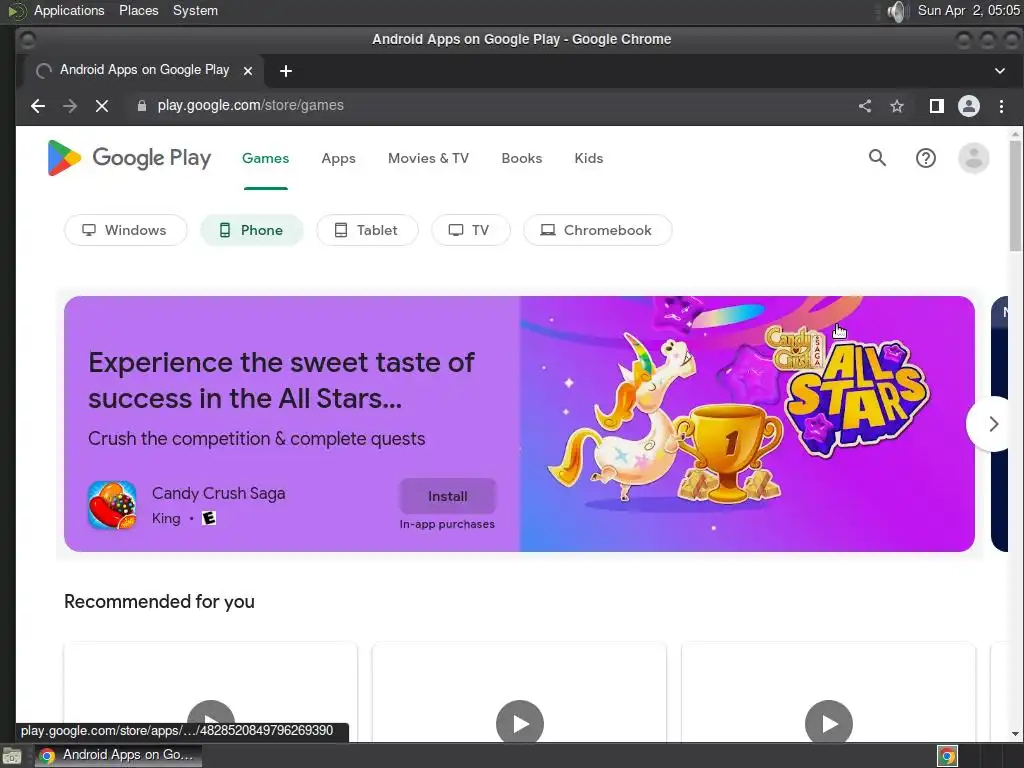Click Crush the competition subtitle text
Screen dimensions: 1024x768
click(257, 439)
